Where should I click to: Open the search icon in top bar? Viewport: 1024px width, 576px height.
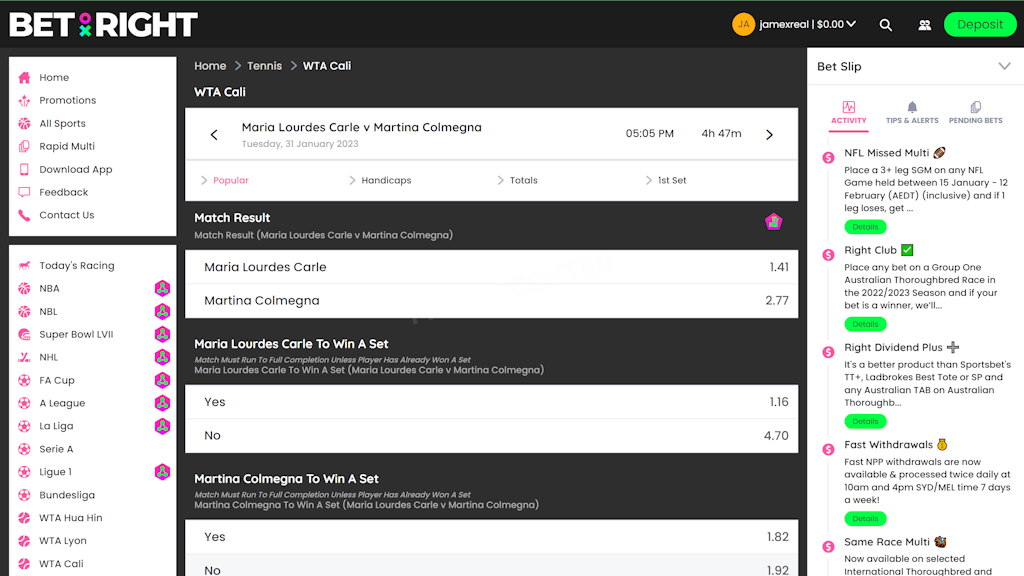[886, 24]
